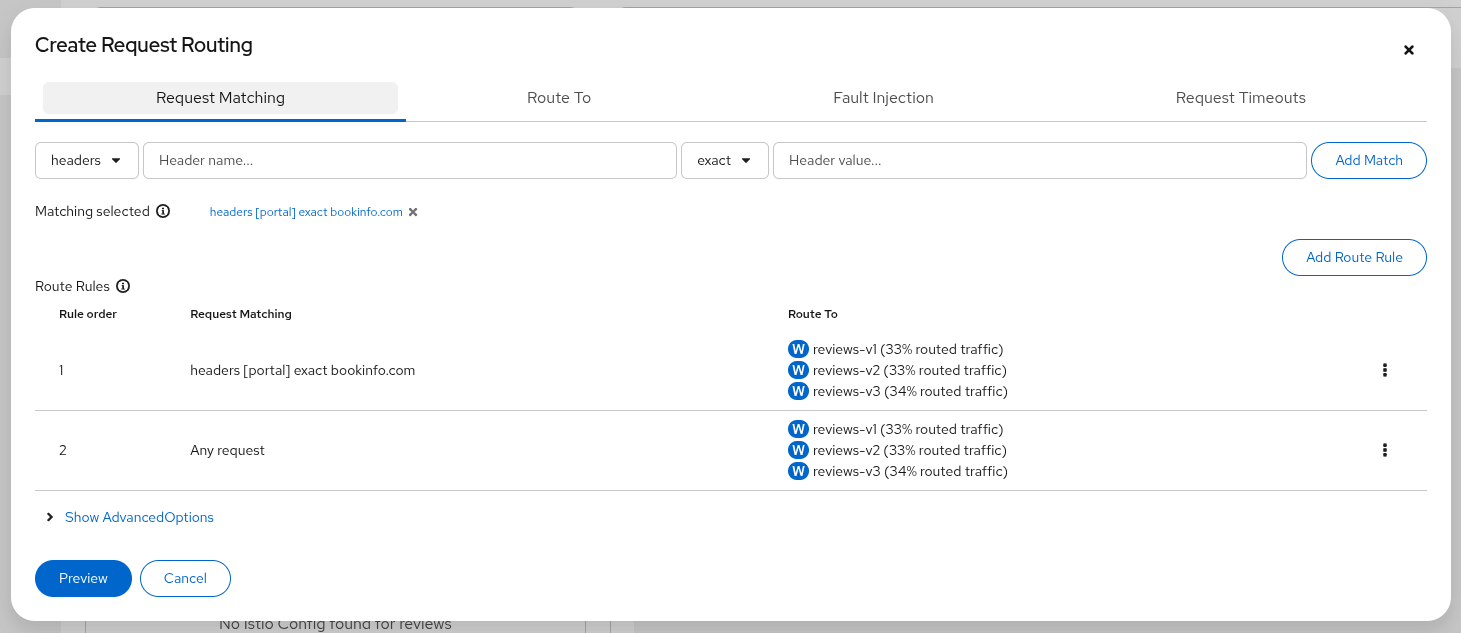Select the Request Matching tab
This screenshot has height=633, width=1461.
point(220,97)
